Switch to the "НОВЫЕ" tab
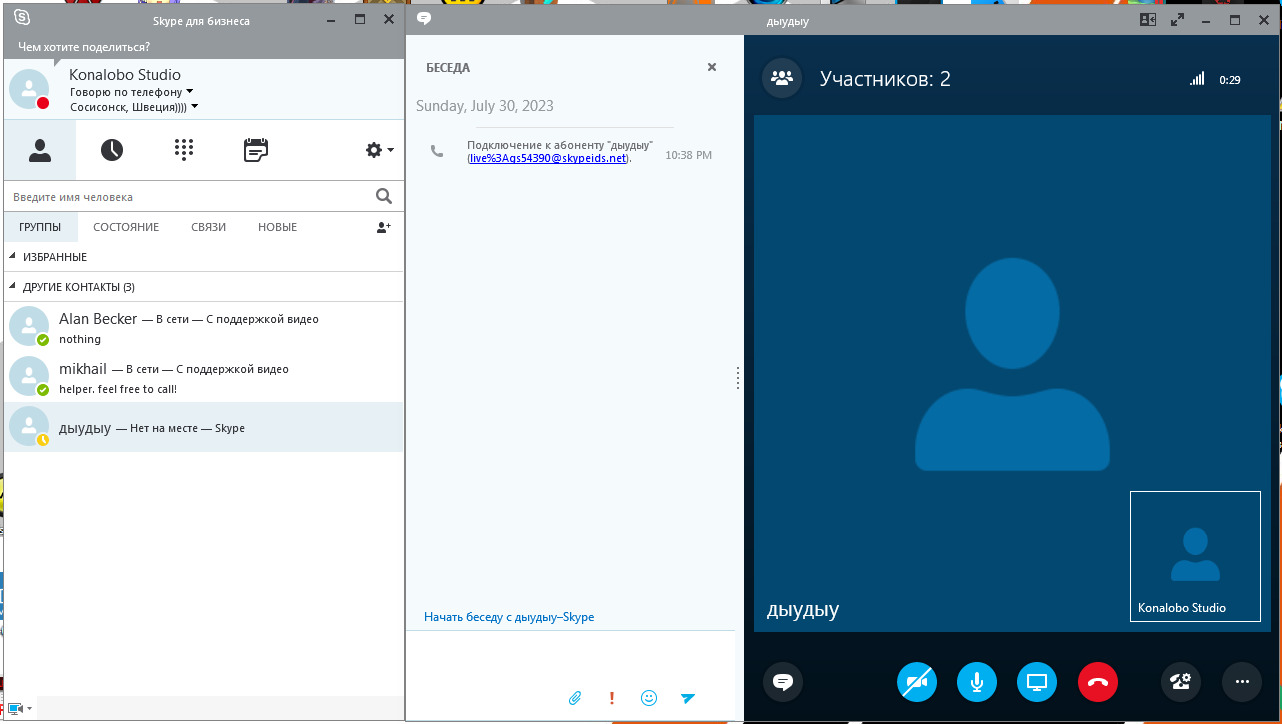1282x724 pixels. tap(277, 227)
